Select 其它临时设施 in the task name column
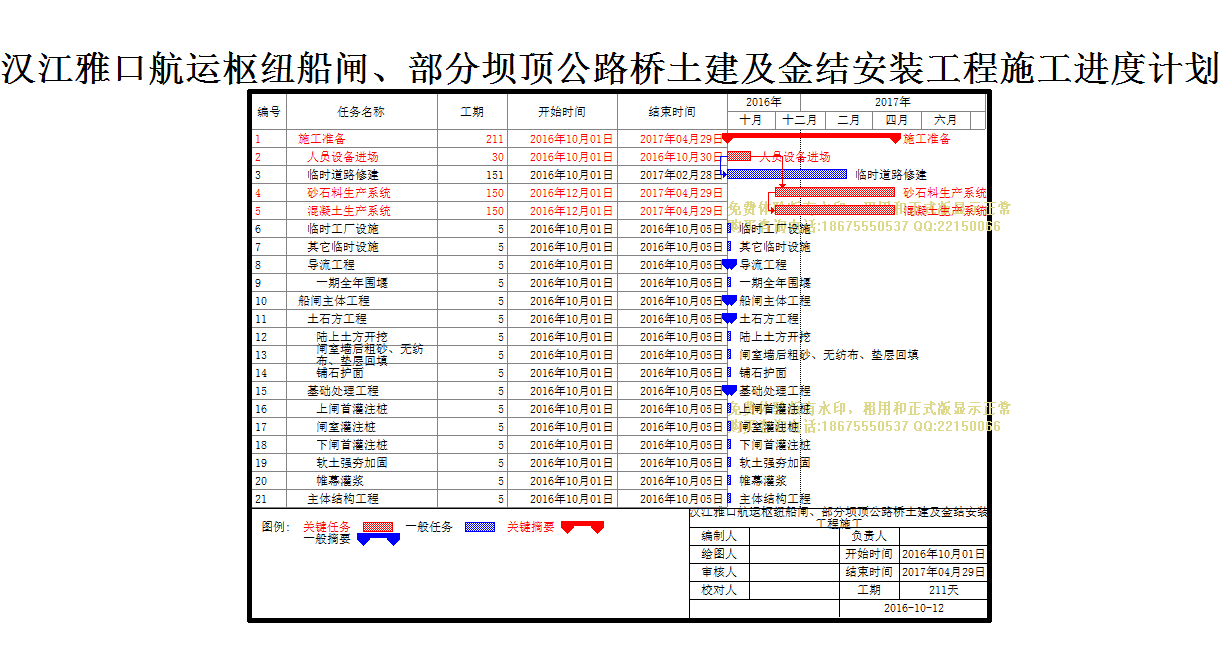Image resolution: width=1220 pixels, height=669 pixels. 343,247
